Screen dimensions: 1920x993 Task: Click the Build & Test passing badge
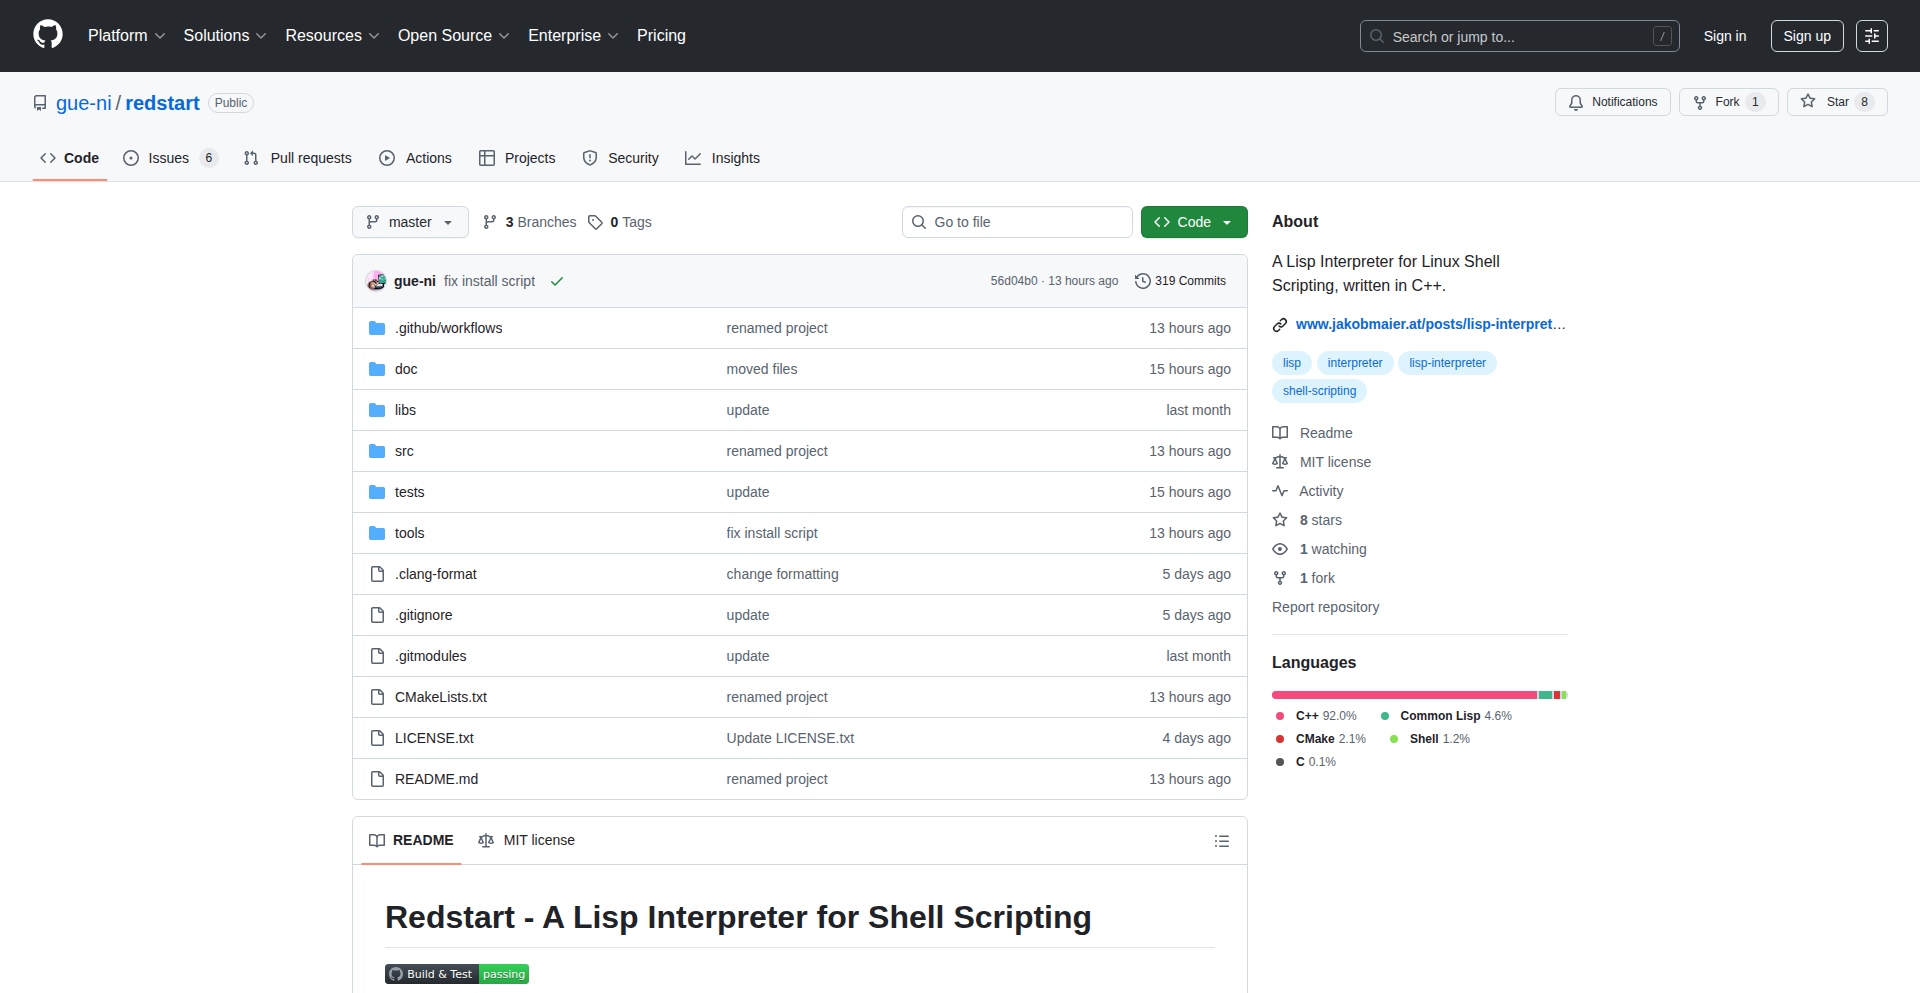coord(457,974)
